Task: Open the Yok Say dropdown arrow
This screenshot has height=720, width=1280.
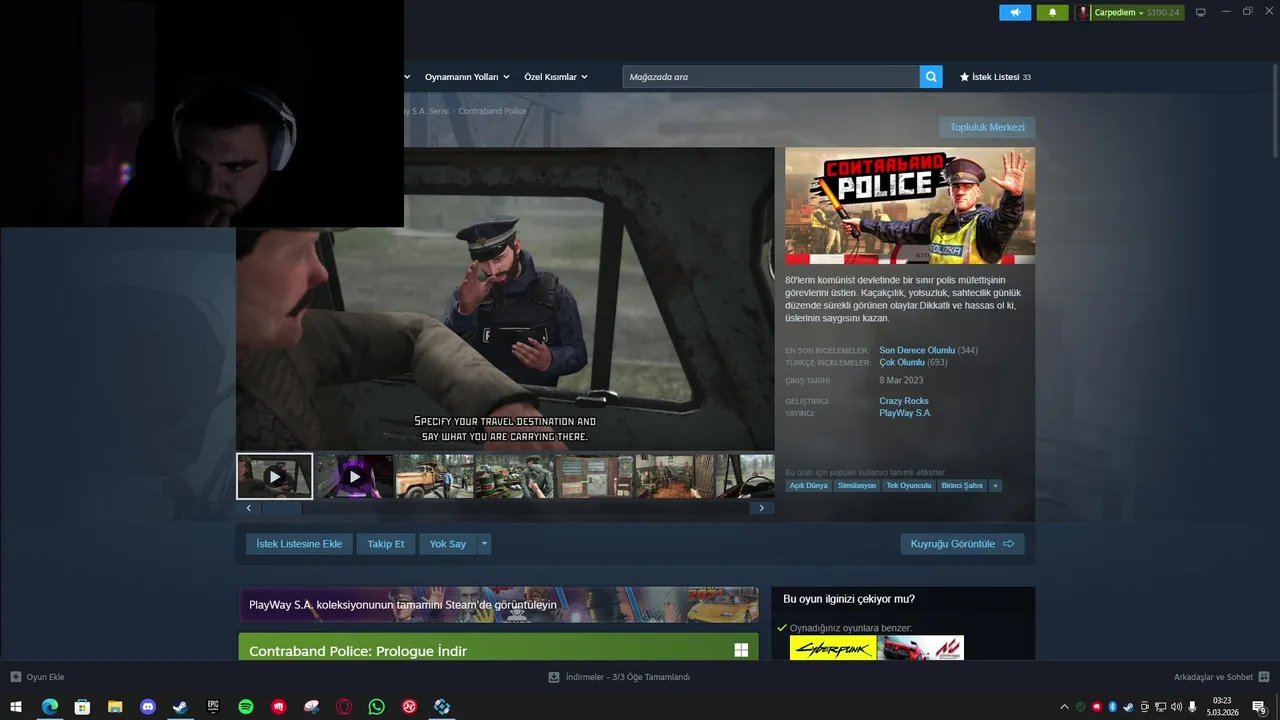Action: 484,544
